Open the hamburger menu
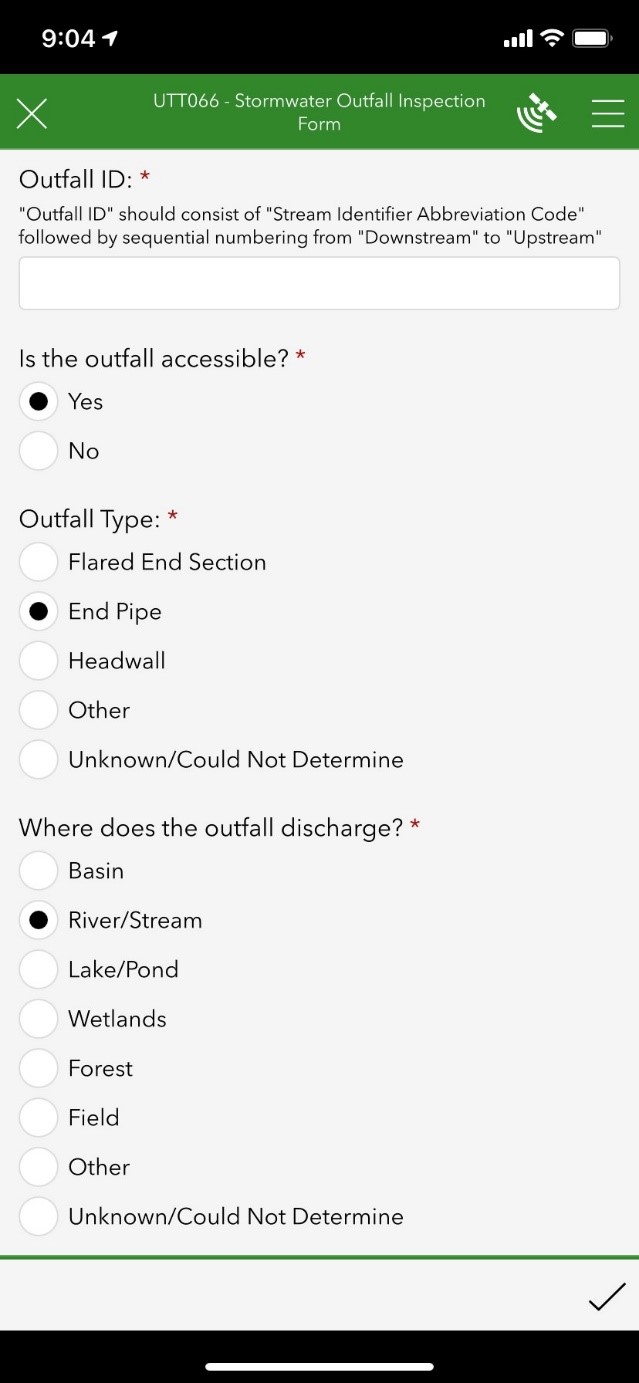Image resolution: width=639 pixels, height=1383 pixels. [x=607, y=113]
